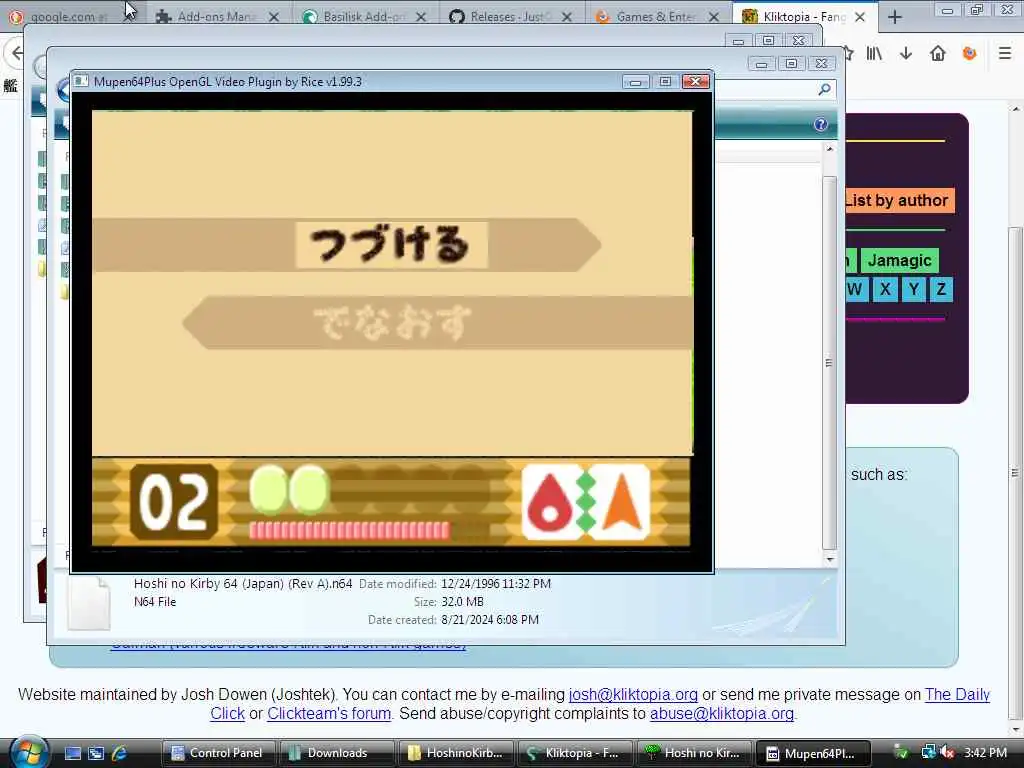Image resolution: width=1024 pixels, height=768 pixels.
Task: Open the browser hamburger menu
Action: coord(1005,54)
